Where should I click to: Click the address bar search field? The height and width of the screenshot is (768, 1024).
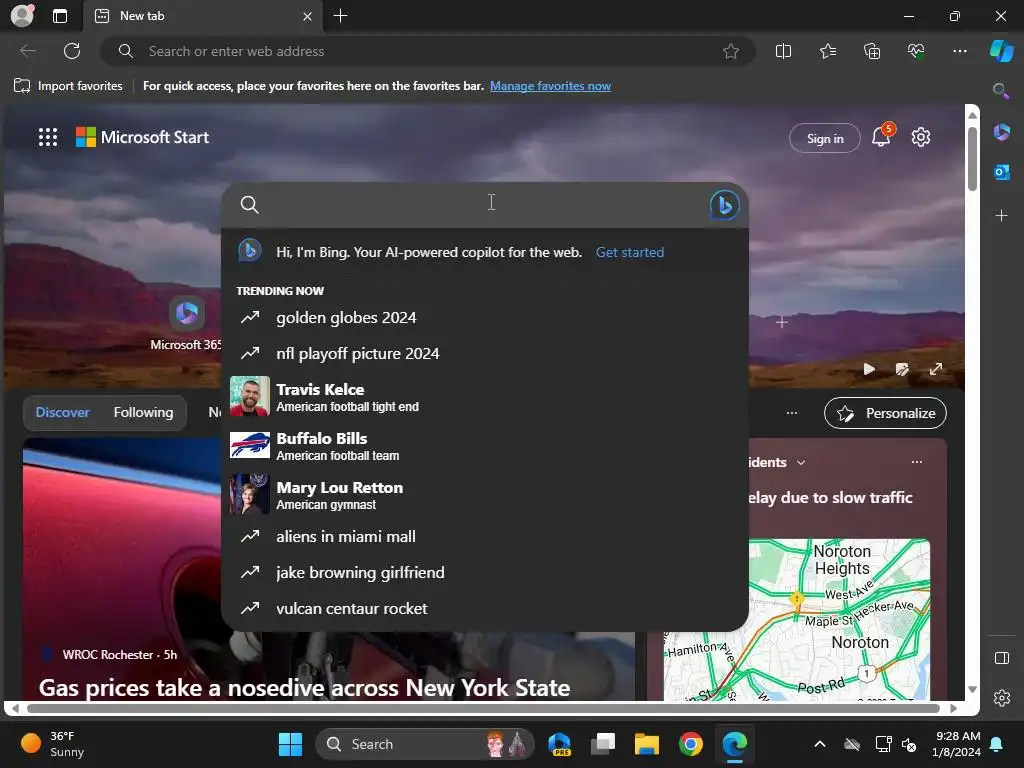point(428,51)
